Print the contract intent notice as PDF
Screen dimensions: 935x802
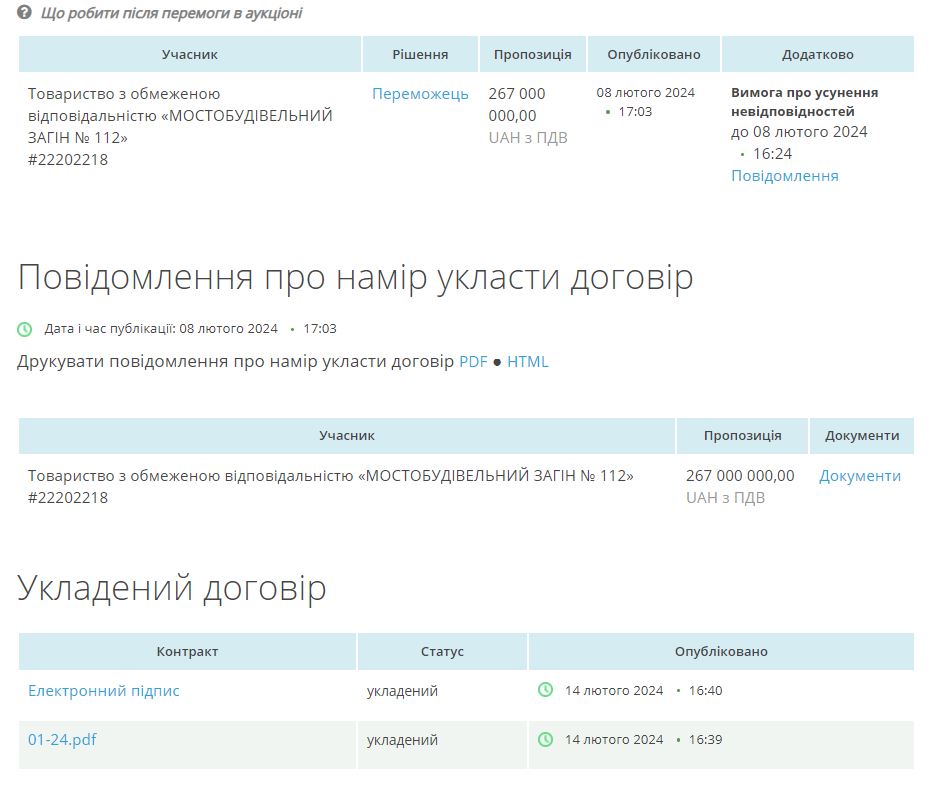[x=472, y=362]
